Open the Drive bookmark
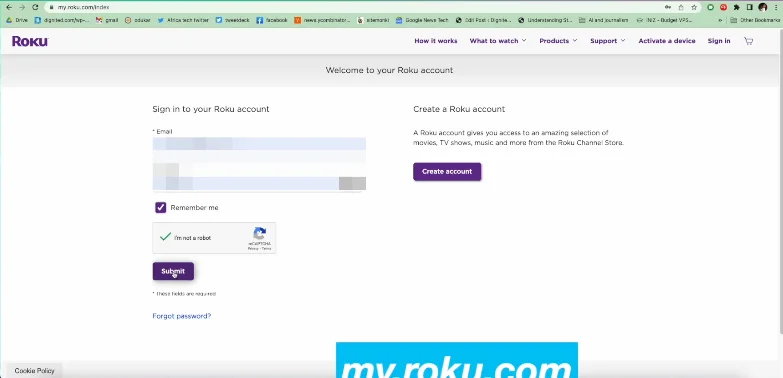The width and height of the screenshot is (783, 378). pyautogui.click(x=17, y=20)
